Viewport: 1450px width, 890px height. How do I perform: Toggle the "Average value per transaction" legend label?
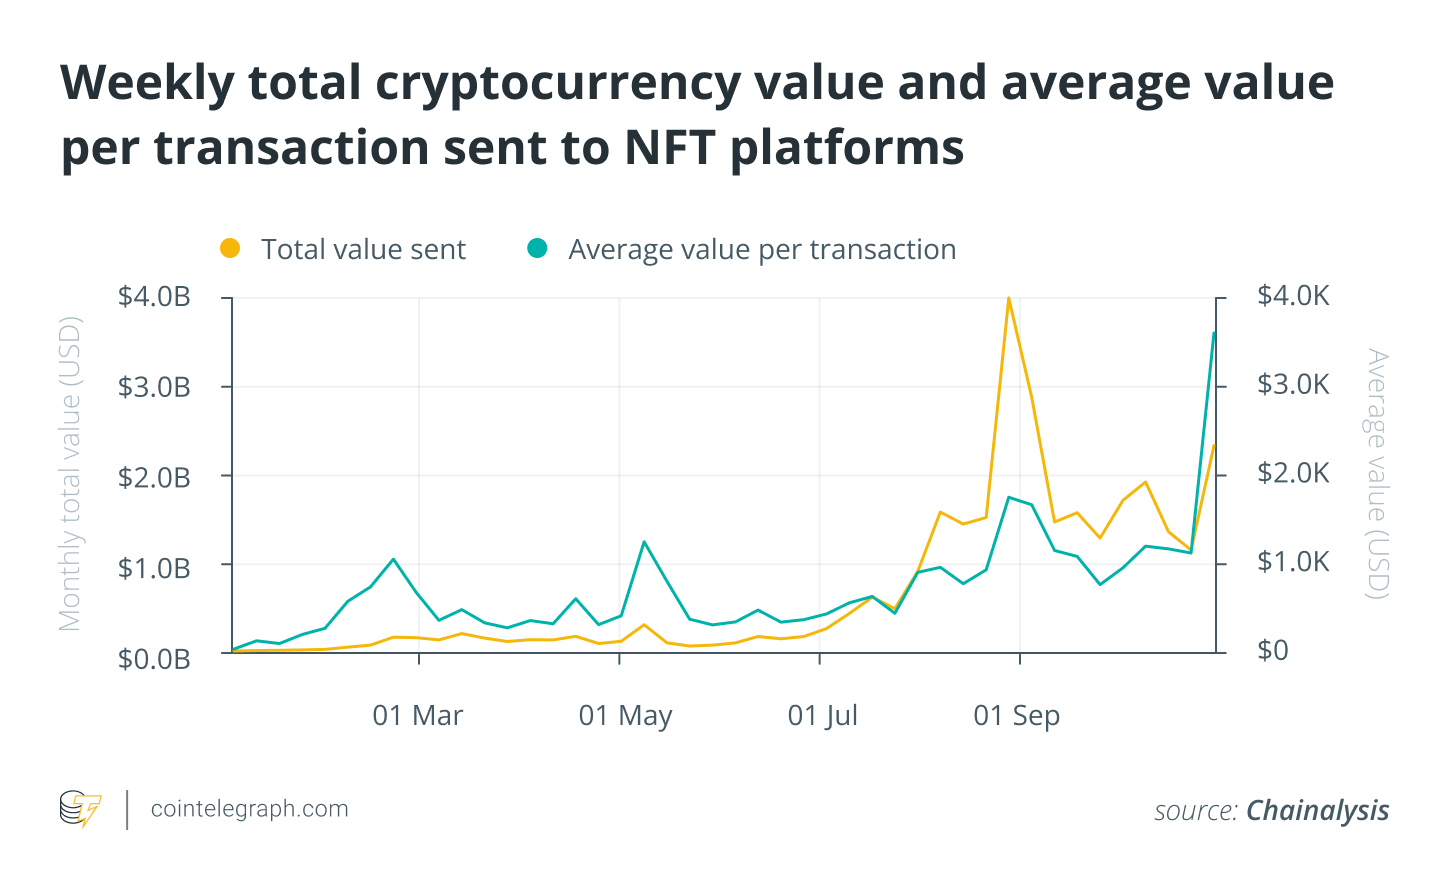pos(762,250)
